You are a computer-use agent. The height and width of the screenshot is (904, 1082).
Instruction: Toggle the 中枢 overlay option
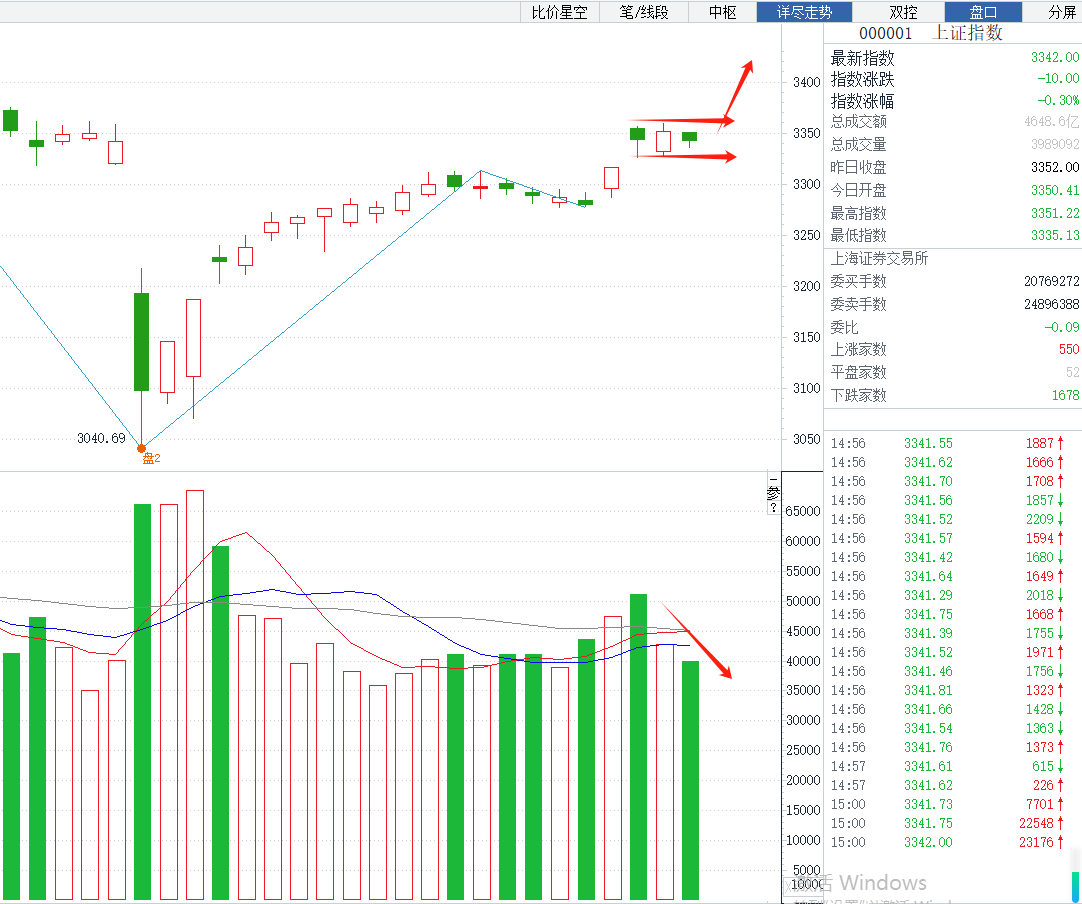click(x=722, y=12)
